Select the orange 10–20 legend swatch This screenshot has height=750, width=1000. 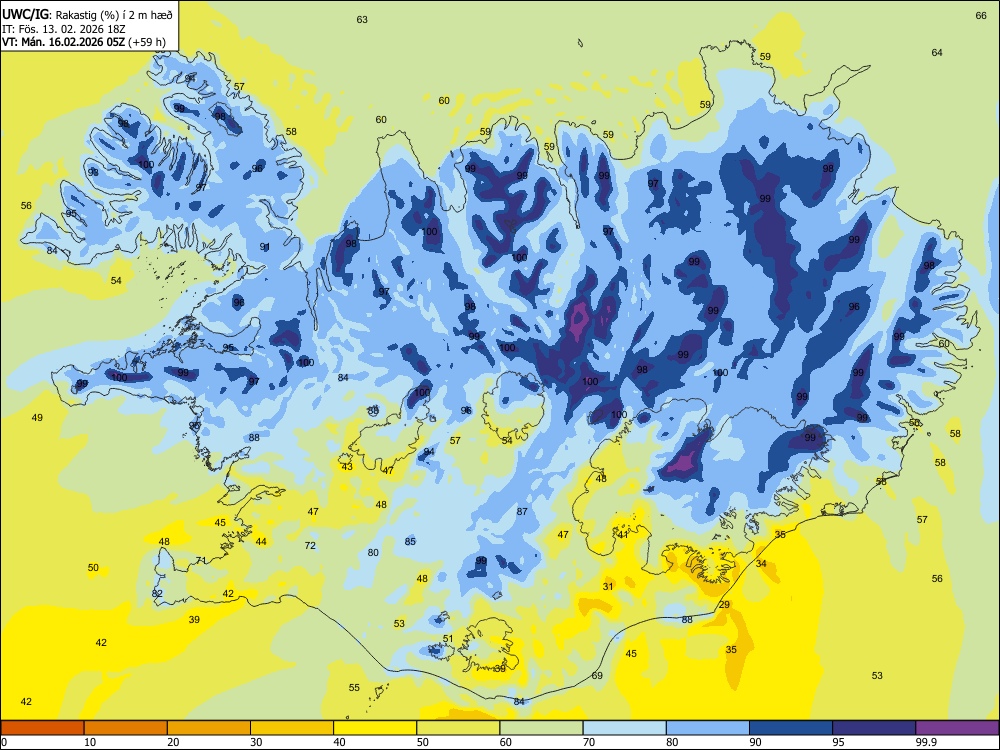coord(126,728)
